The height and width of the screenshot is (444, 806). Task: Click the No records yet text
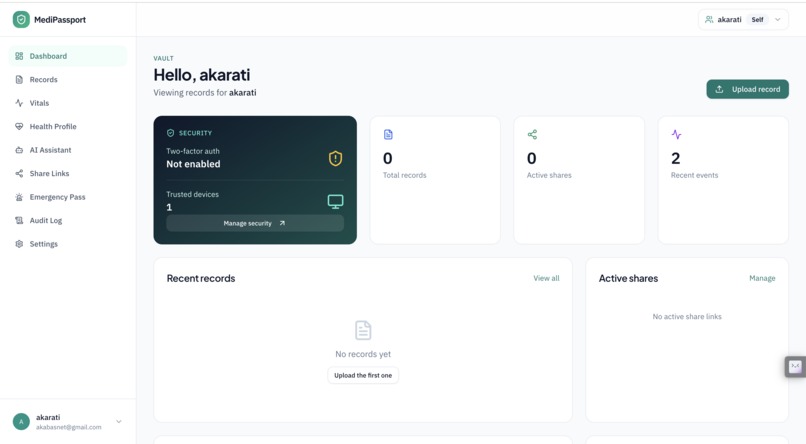click(363, 354)
